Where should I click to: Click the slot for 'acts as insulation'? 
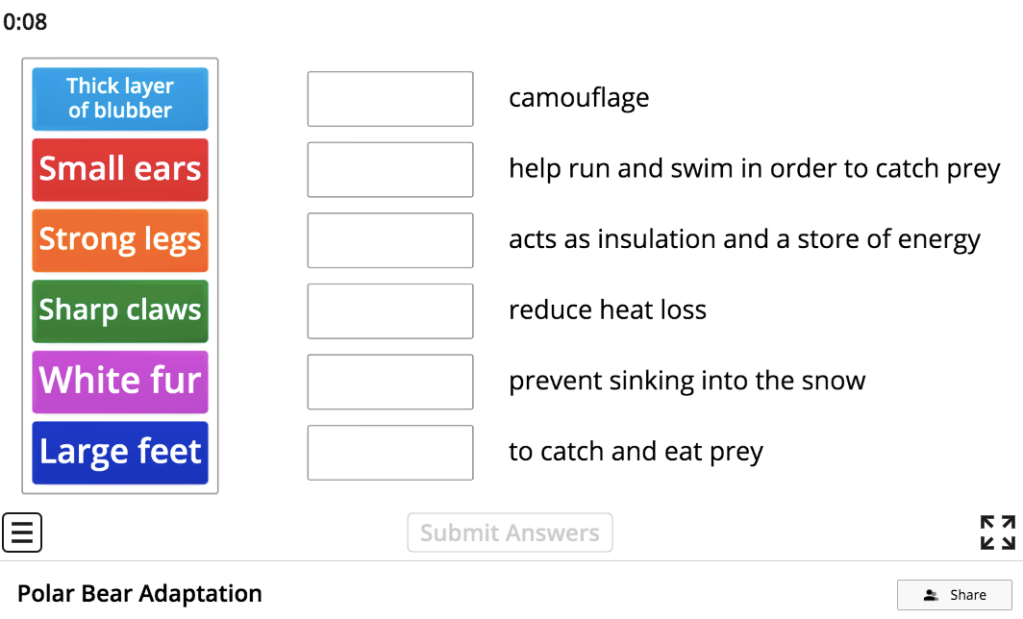point(390,240)
